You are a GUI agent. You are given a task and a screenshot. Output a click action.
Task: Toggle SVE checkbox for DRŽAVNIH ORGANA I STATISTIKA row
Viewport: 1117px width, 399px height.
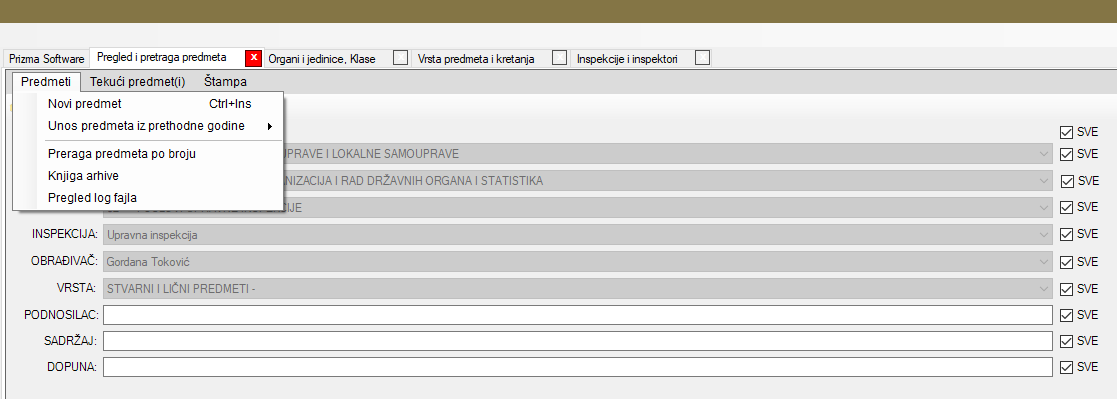coord(1067,181)
